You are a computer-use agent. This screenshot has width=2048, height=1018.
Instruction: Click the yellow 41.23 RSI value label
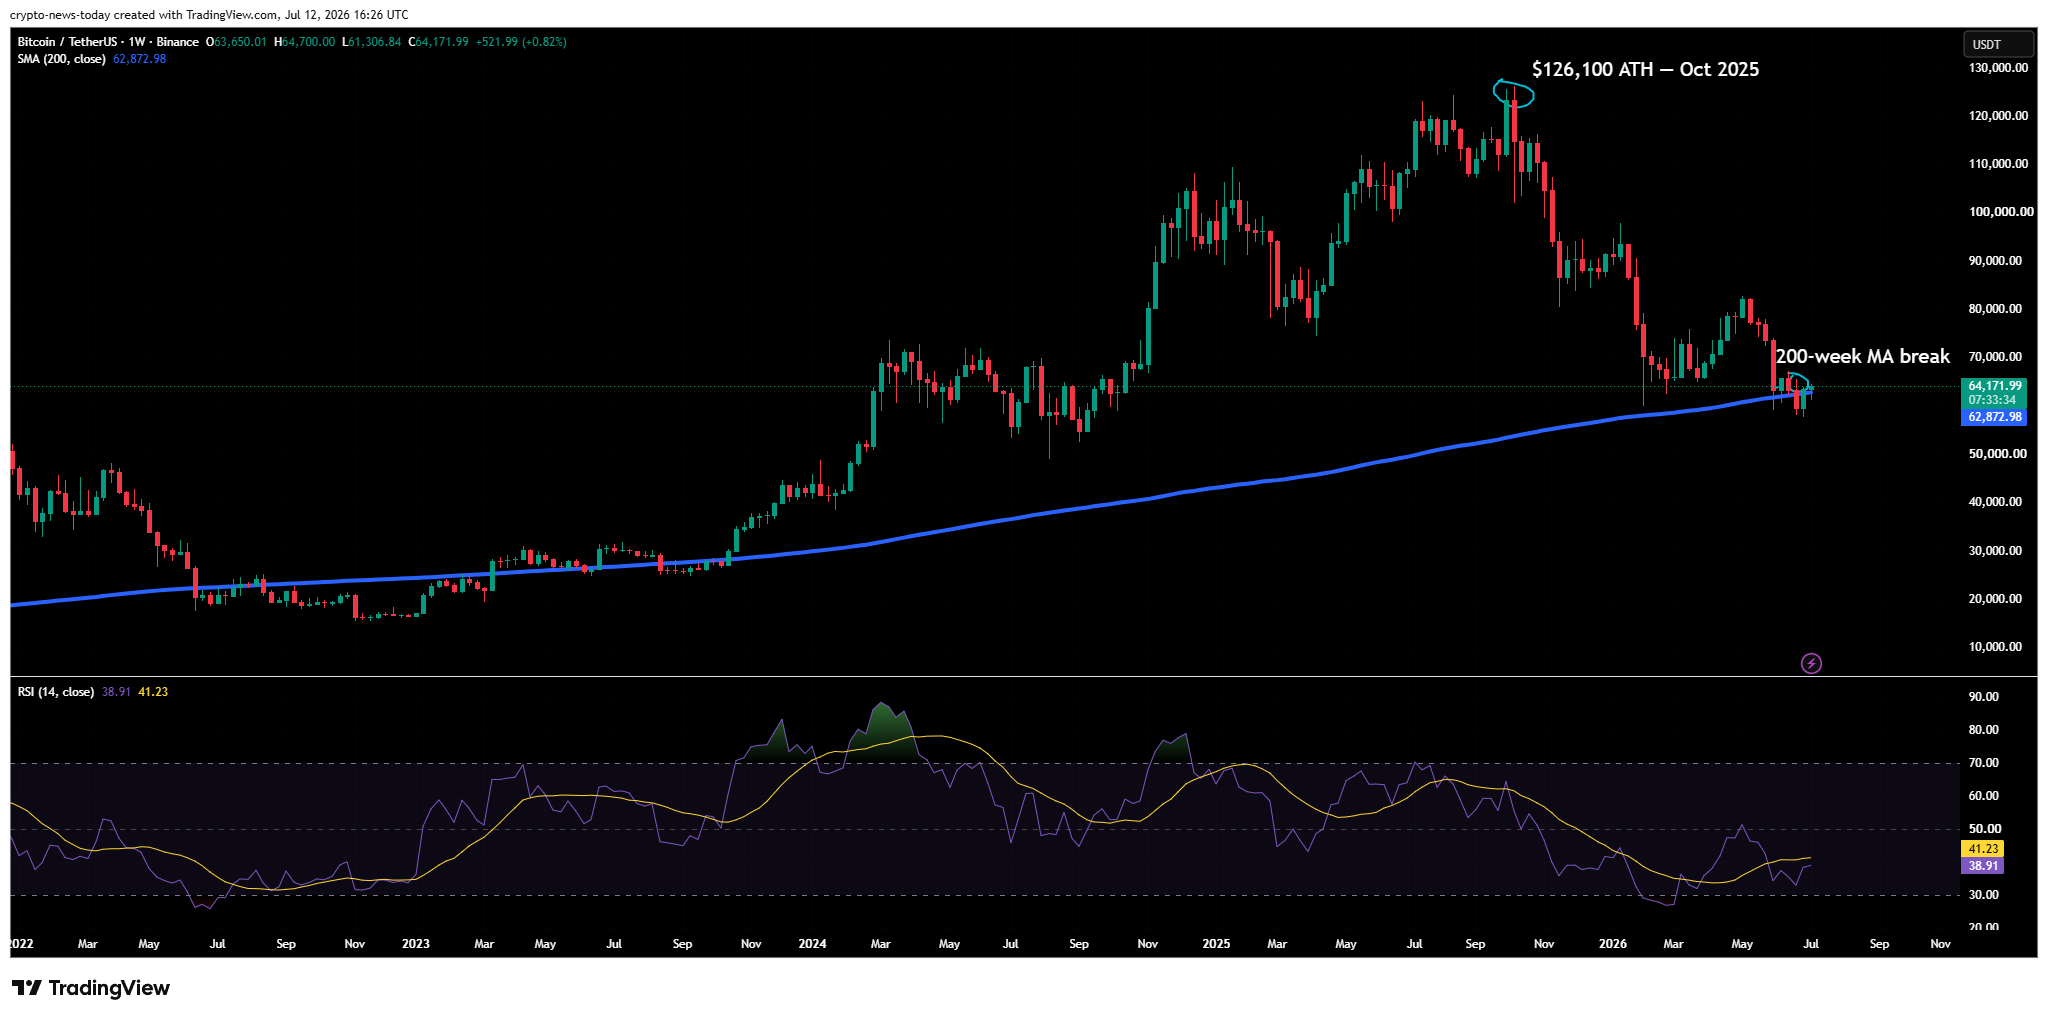[x=1983, y=849]
